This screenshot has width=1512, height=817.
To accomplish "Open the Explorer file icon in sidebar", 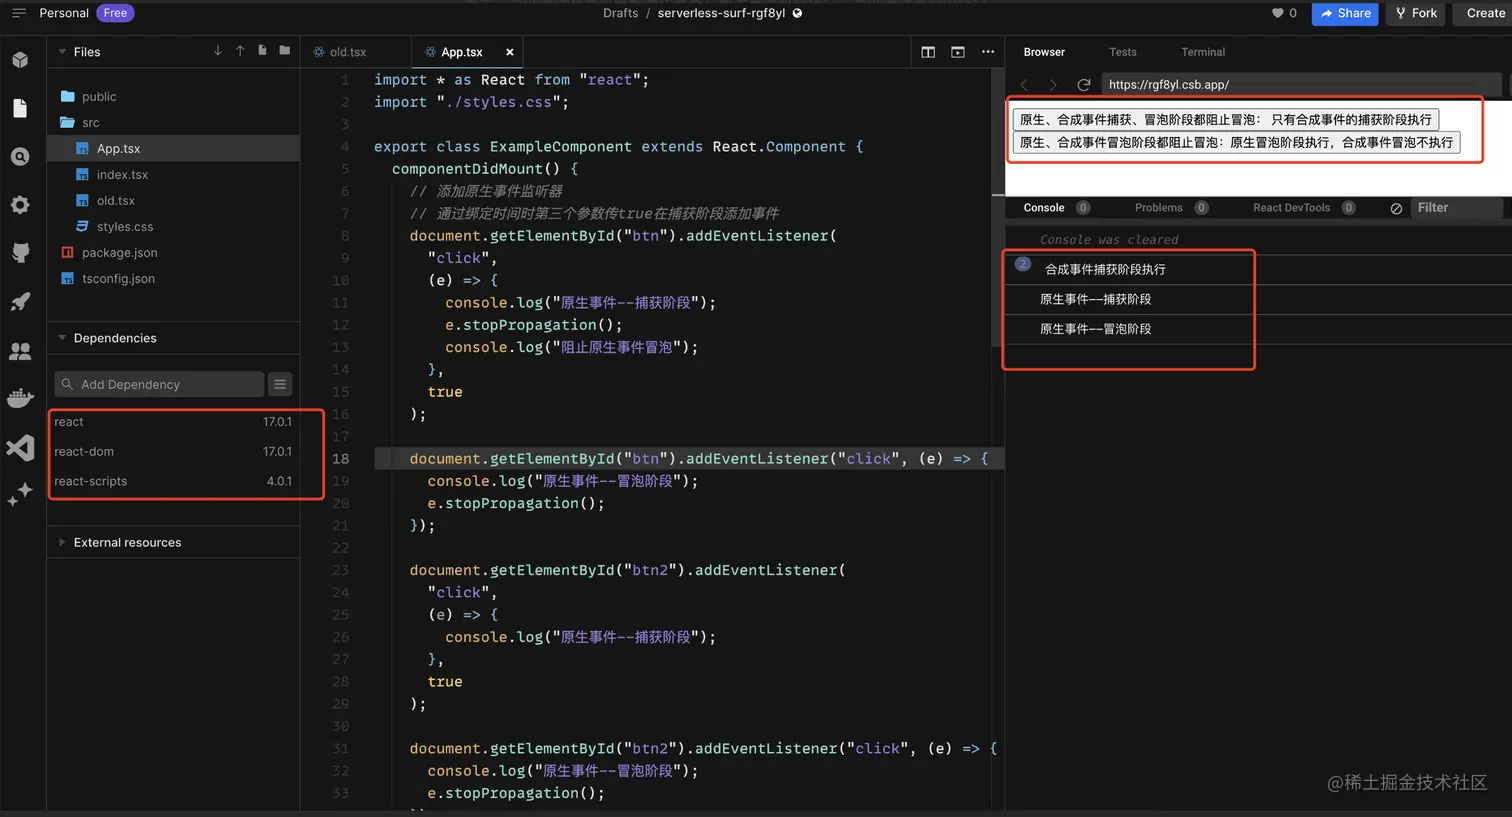I will click(x=20, y=108).
